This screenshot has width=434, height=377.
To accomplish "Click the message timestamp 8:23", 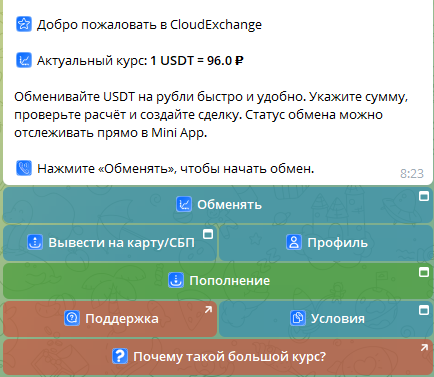I will pyautogui.click(x=412, y=174).
